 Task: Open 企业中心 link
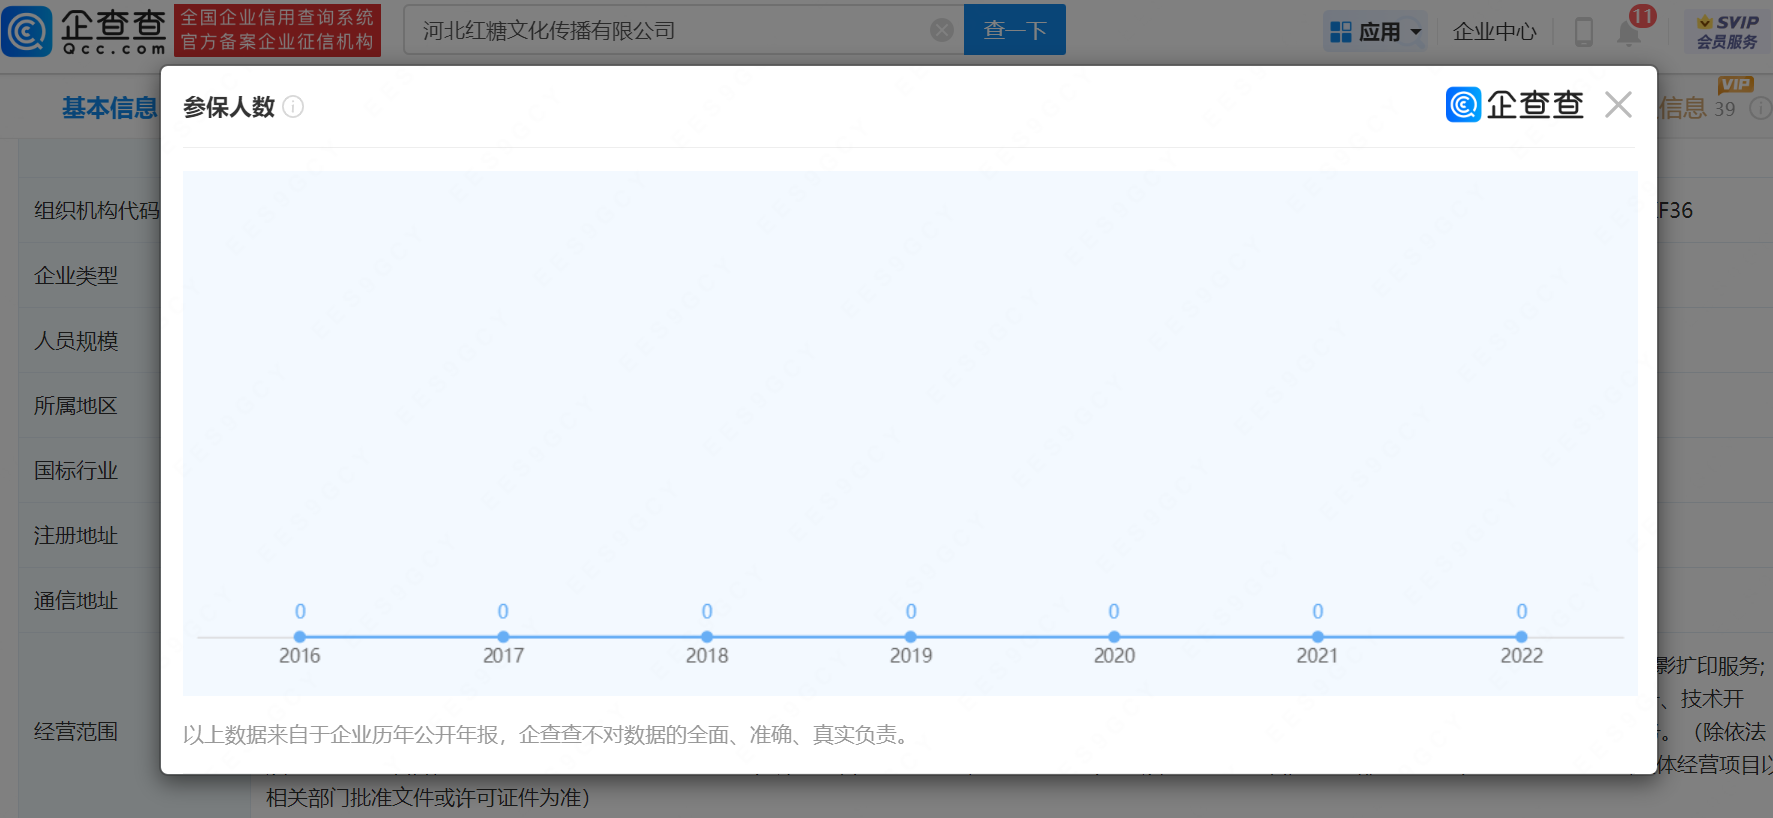(x=1494, y=32)
